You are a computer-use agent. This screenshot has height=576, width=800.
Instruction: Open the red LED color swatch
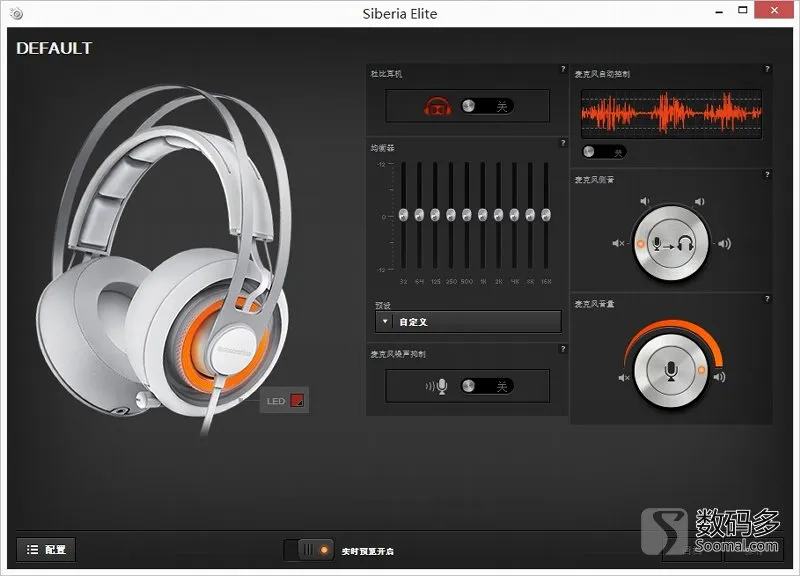297,400
